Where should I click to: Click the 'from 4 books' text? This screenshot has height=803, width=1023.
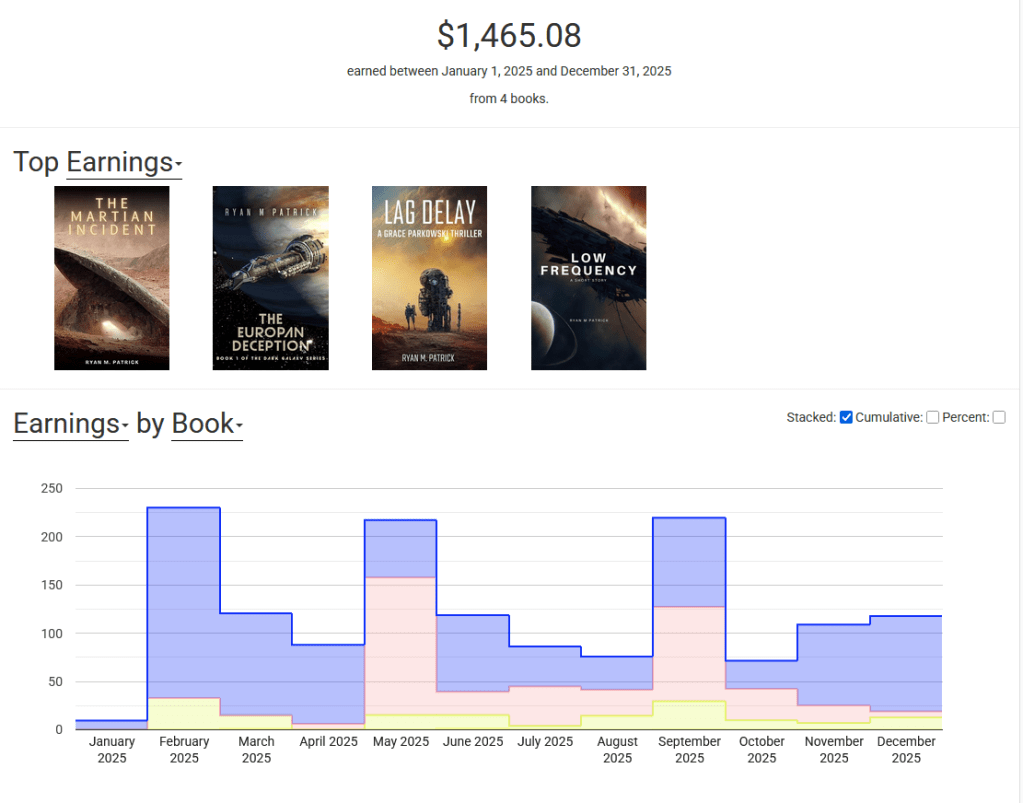(509, 99)
